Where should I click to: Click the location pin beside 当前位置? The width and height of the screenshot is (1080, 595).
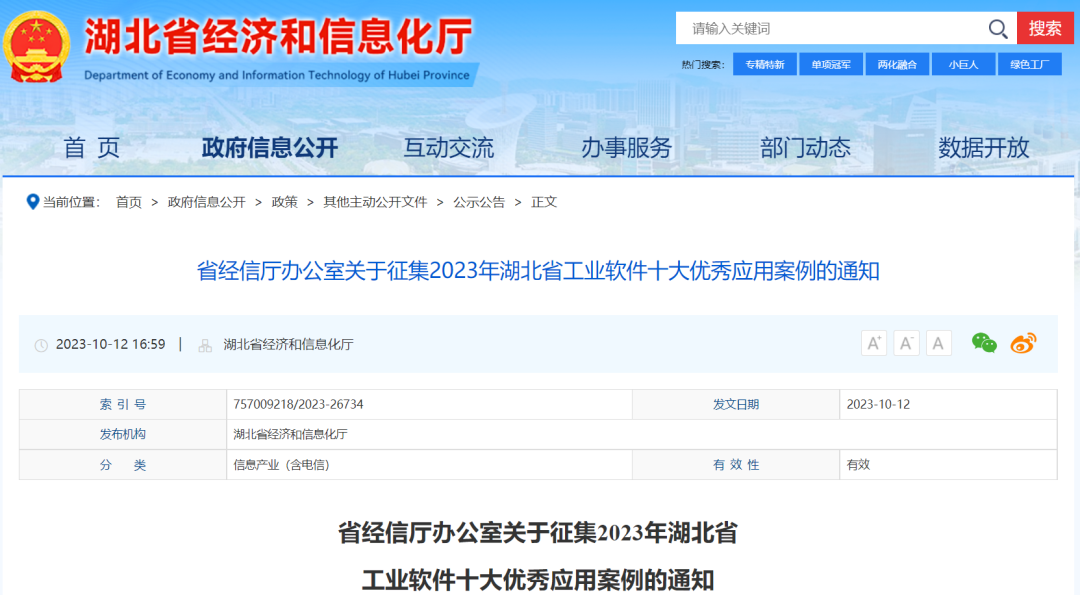[x=32, y=201]
